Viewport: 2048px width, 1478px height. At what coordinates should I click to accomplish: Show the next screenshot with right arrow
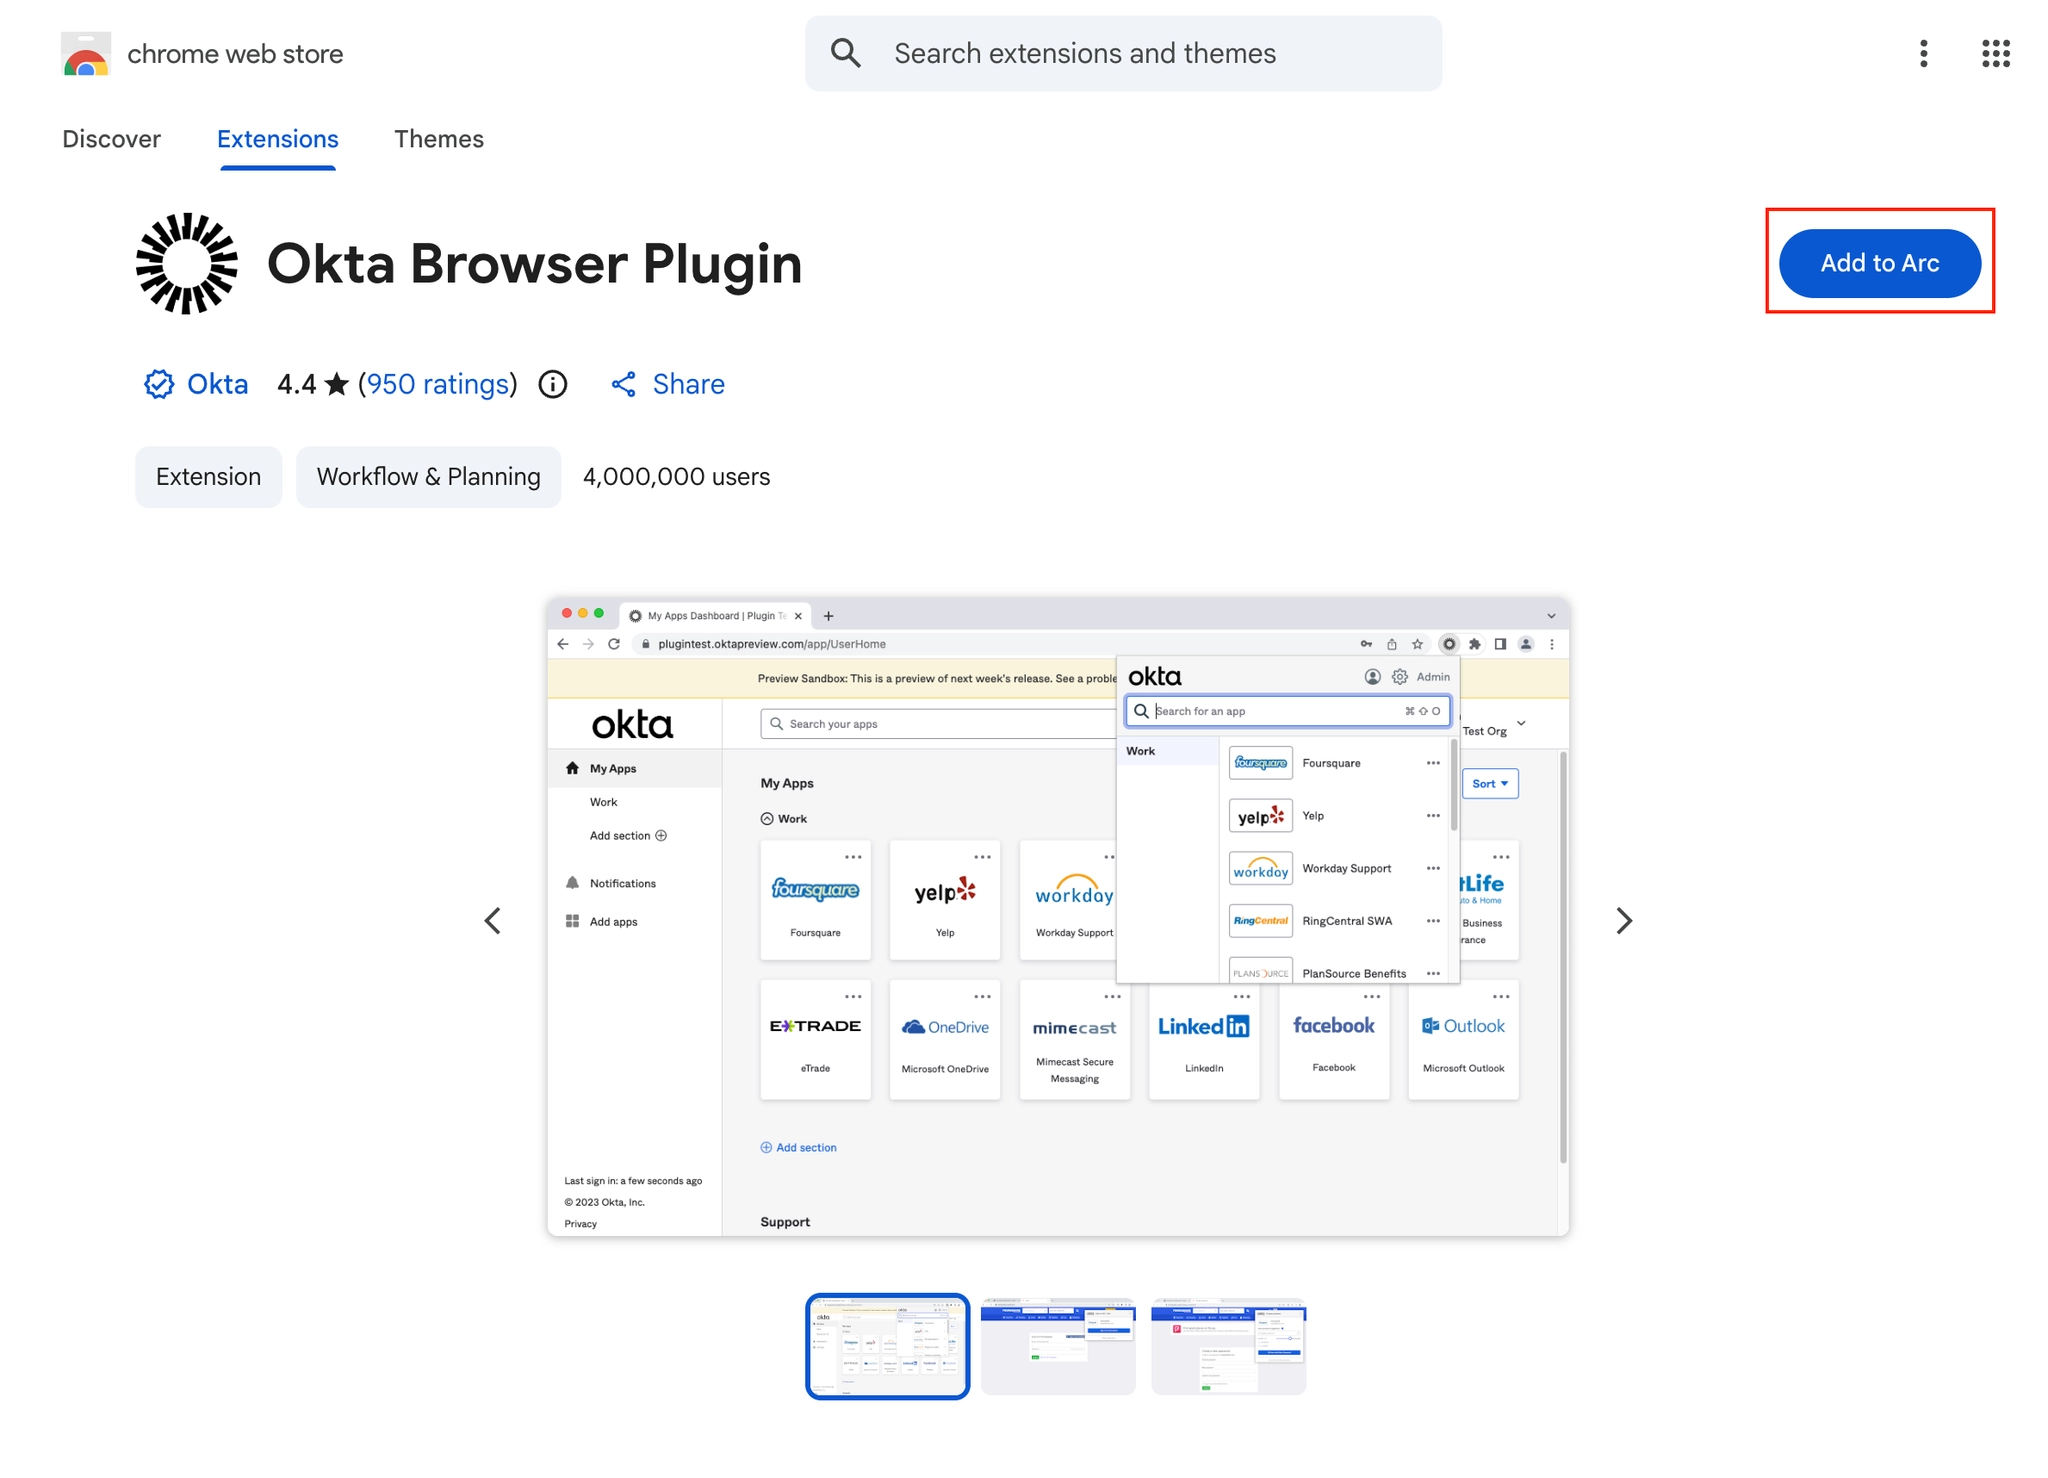pos(1624,920)
